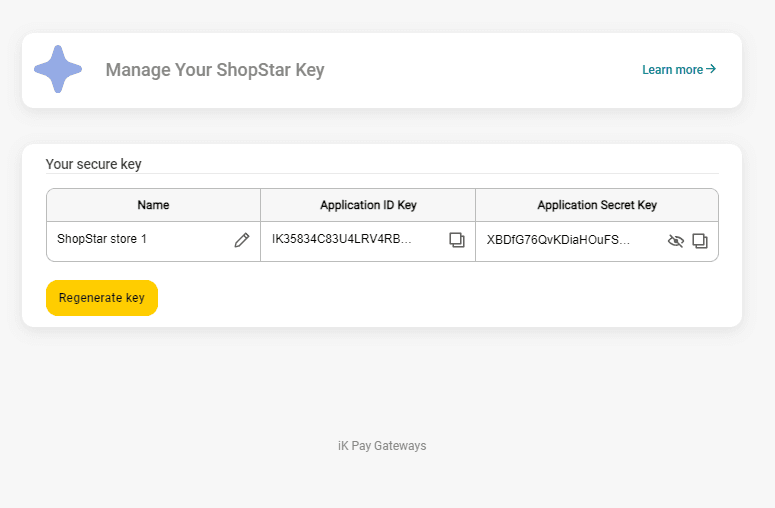Screen dimensions: 775x508
Task: Click the XBDfG76QvKDiaHOuFS secret value
Action: [550, 240]
